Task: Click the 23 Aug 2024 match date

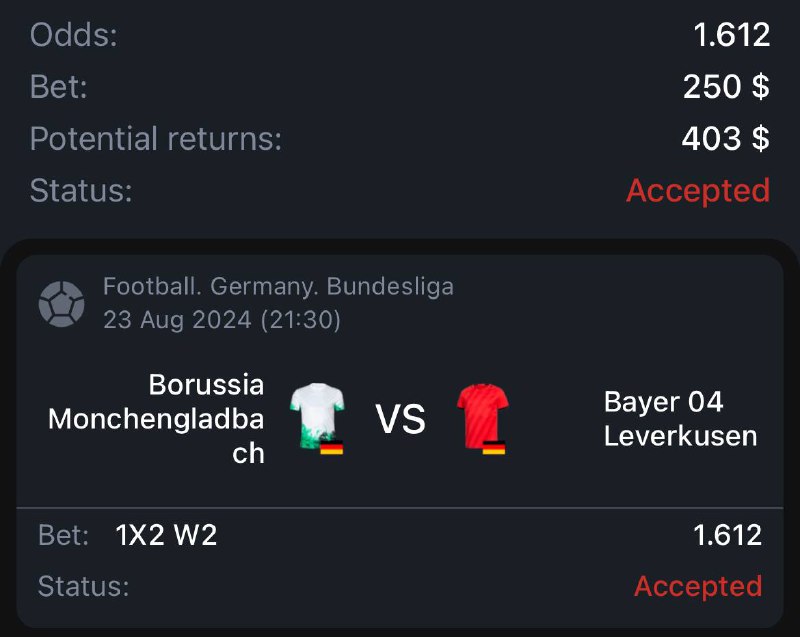Action: coord(222,321)
